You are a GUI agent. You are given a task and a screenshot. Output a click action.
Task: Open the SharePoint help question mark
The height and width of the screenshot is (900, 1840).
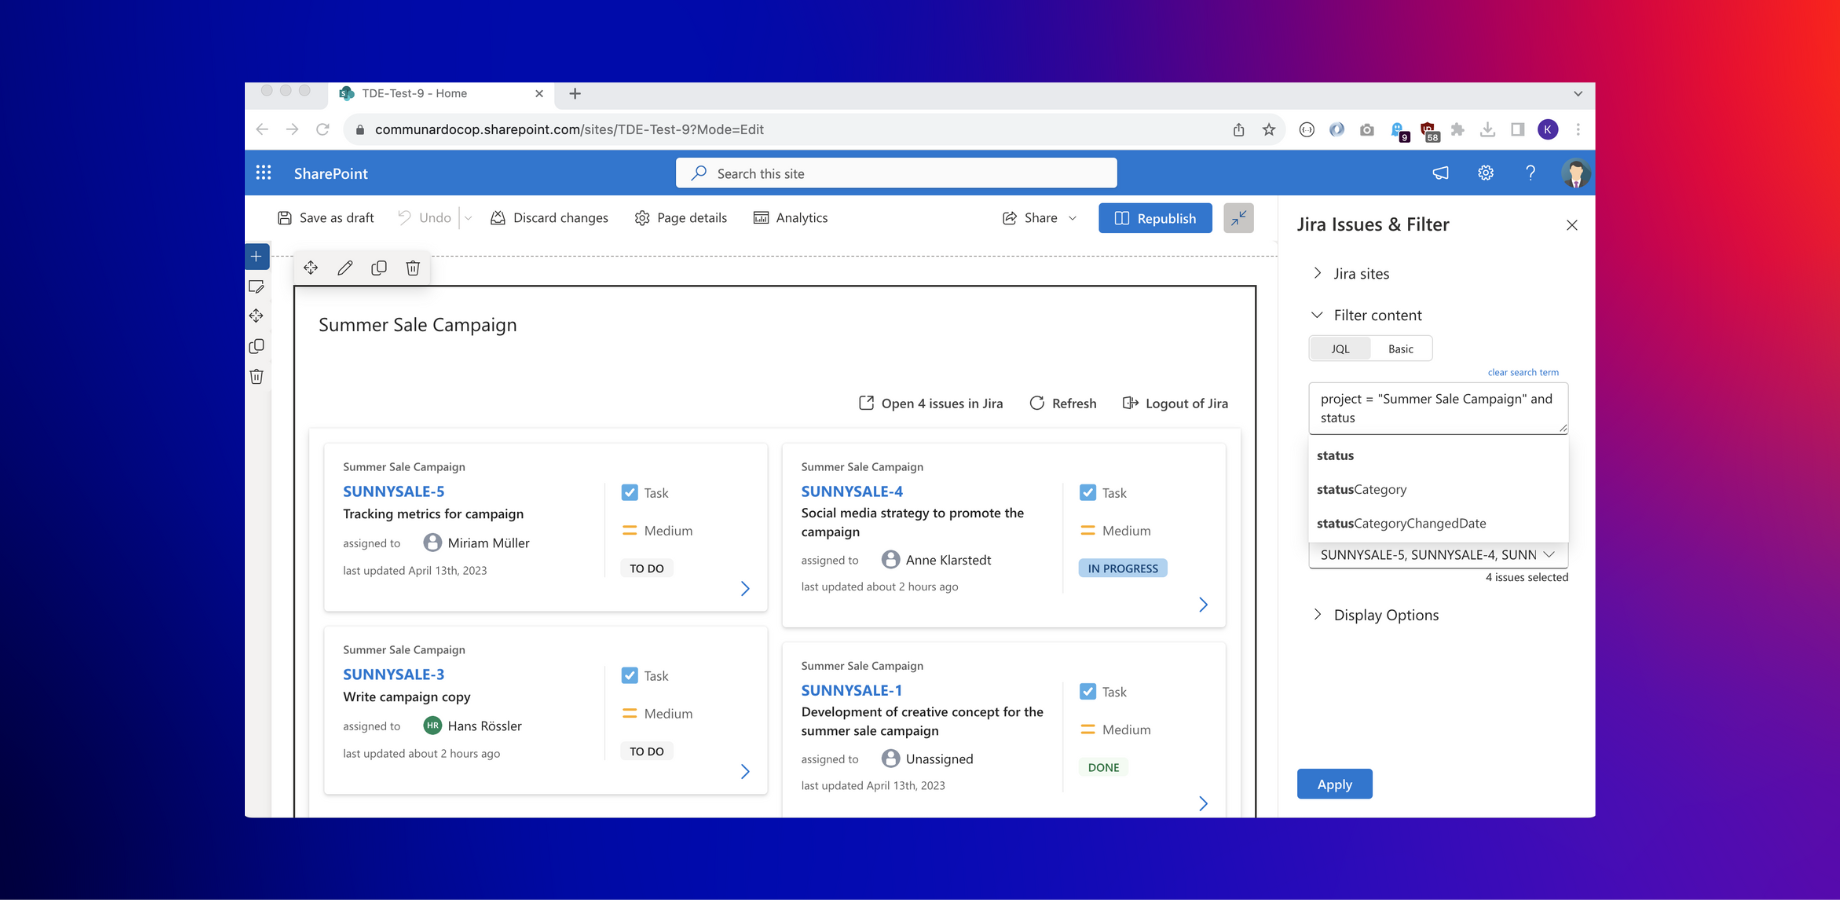1530,173
